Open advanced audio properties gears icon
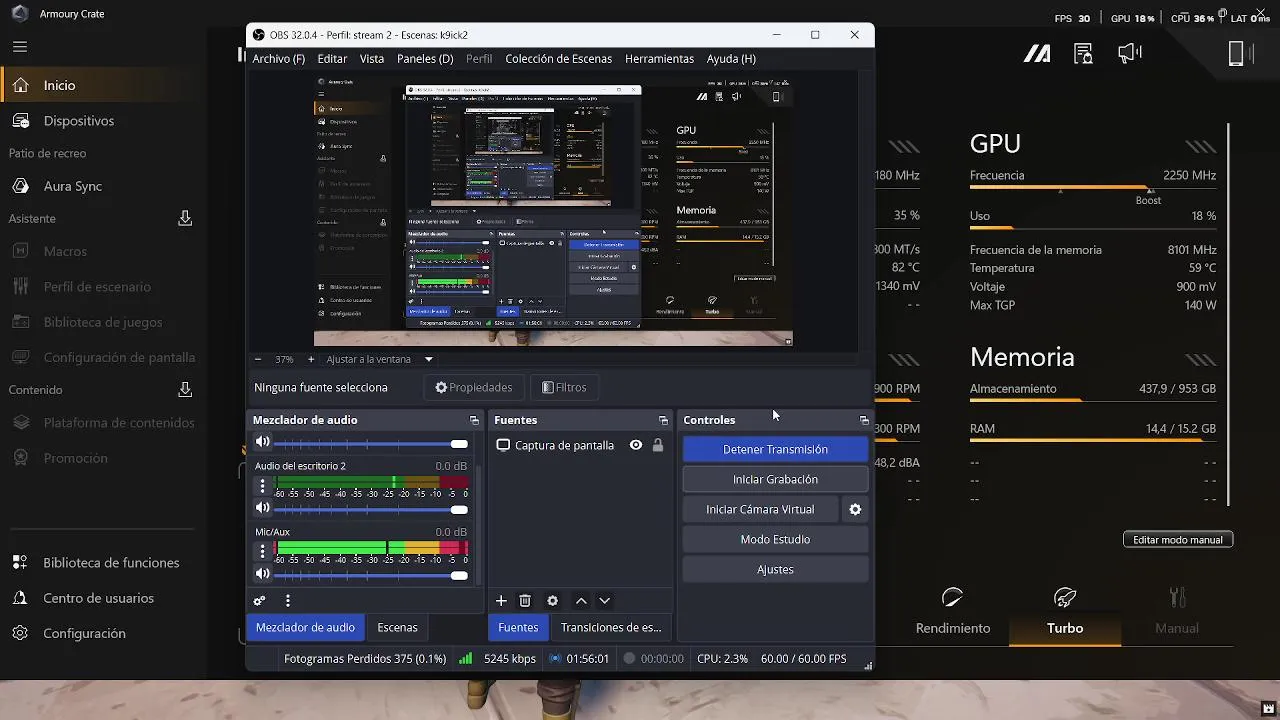Screen dimensions: 1280x720 click(x=260, y=601)
